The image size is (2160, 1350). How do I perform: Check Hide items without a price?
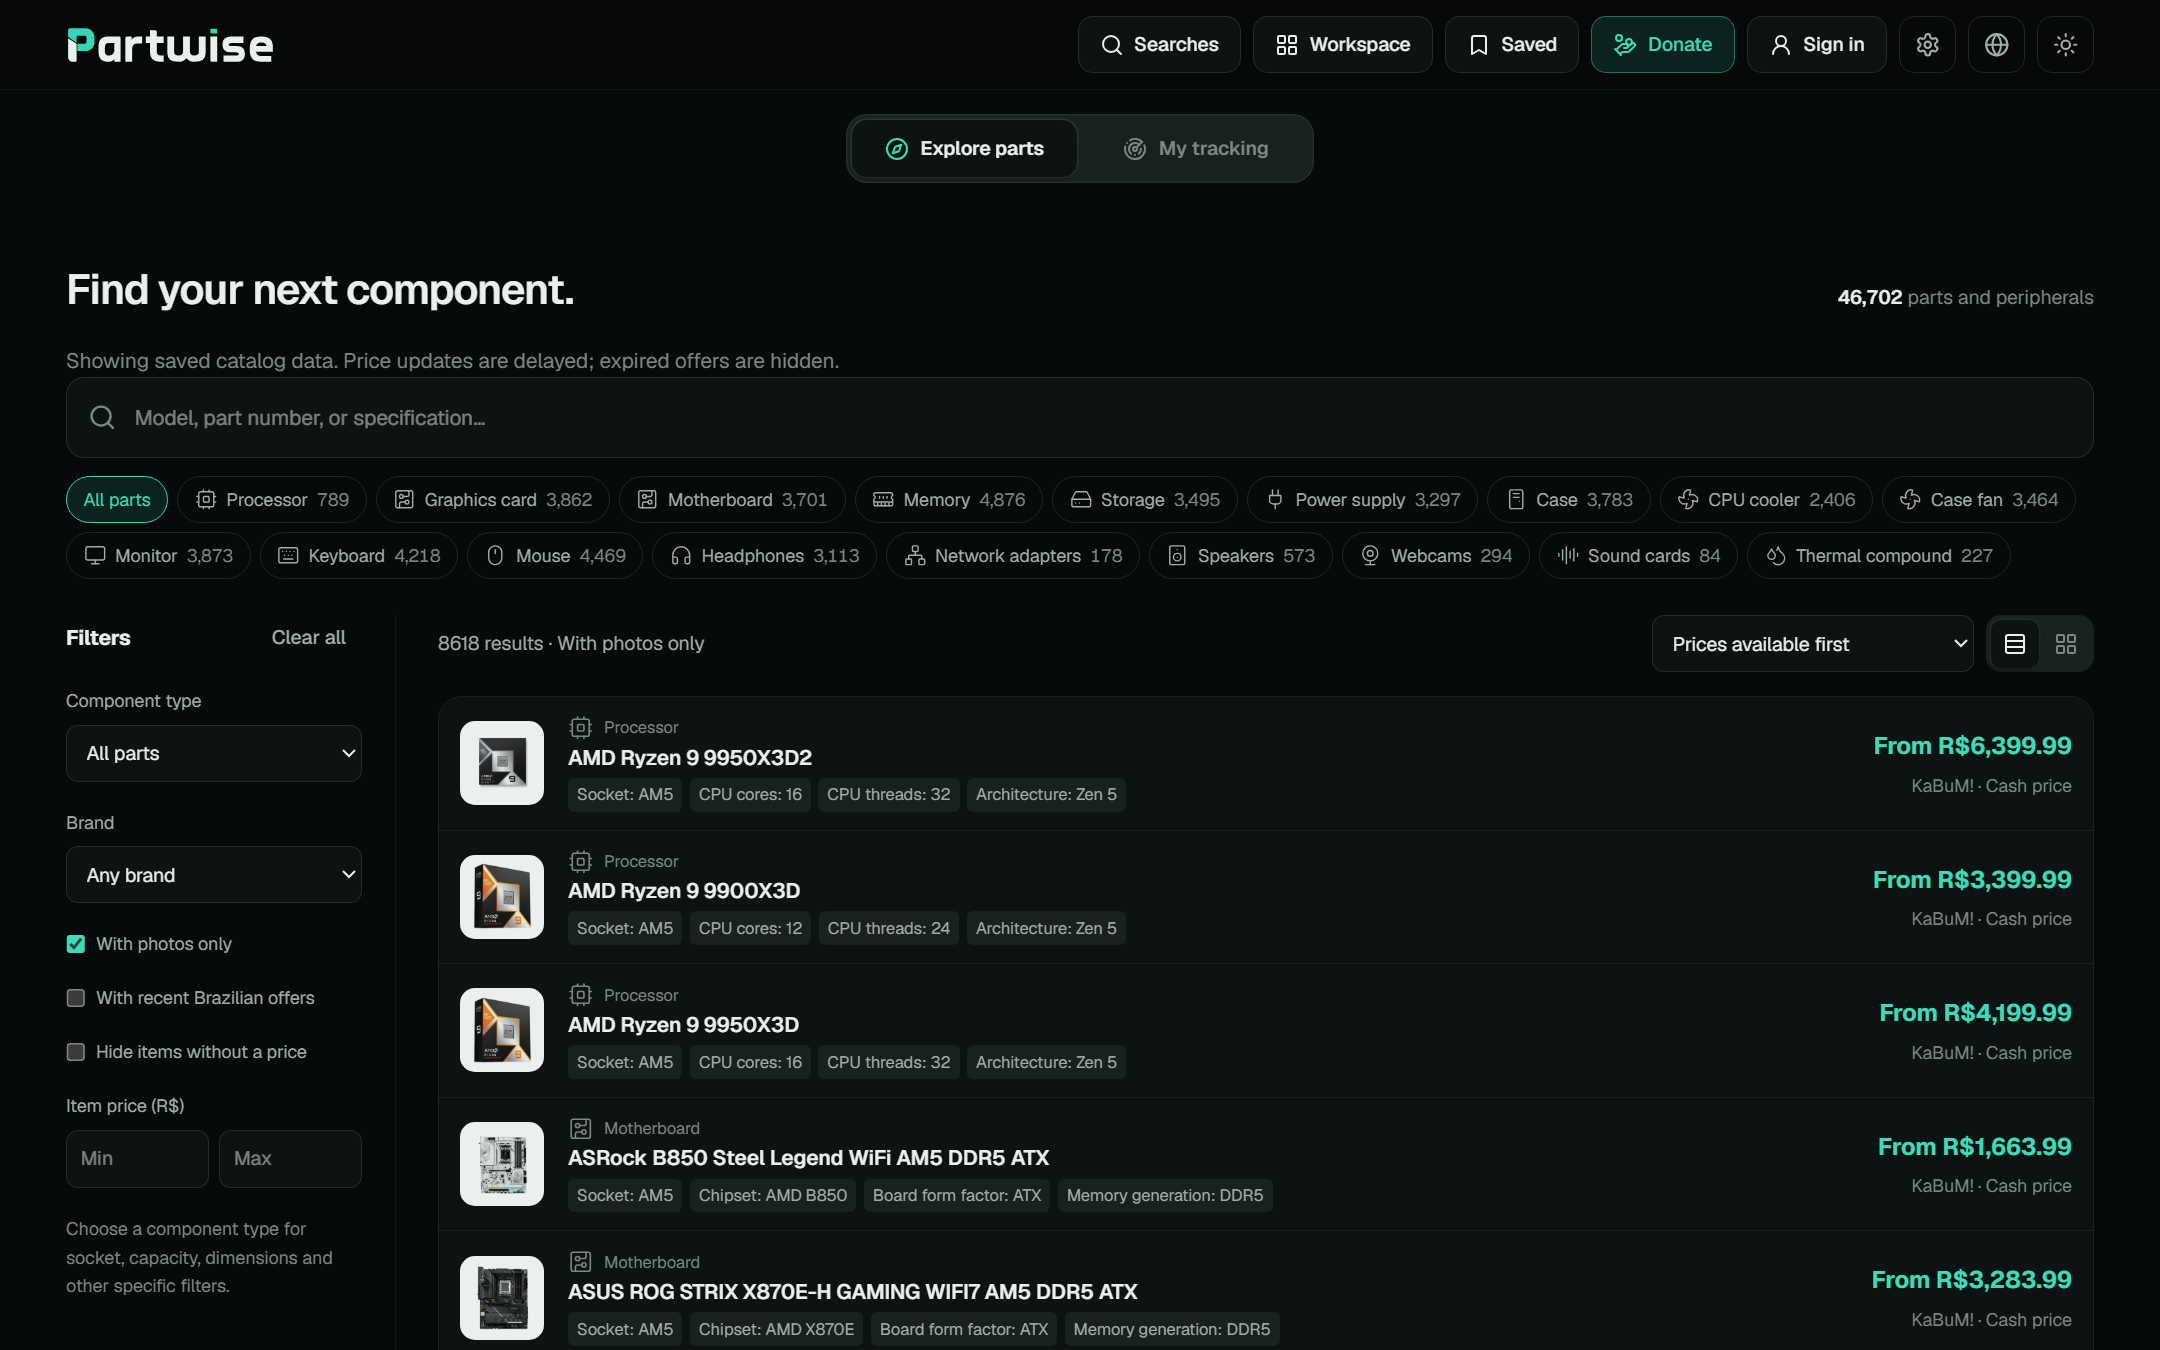coord(76,1052)
